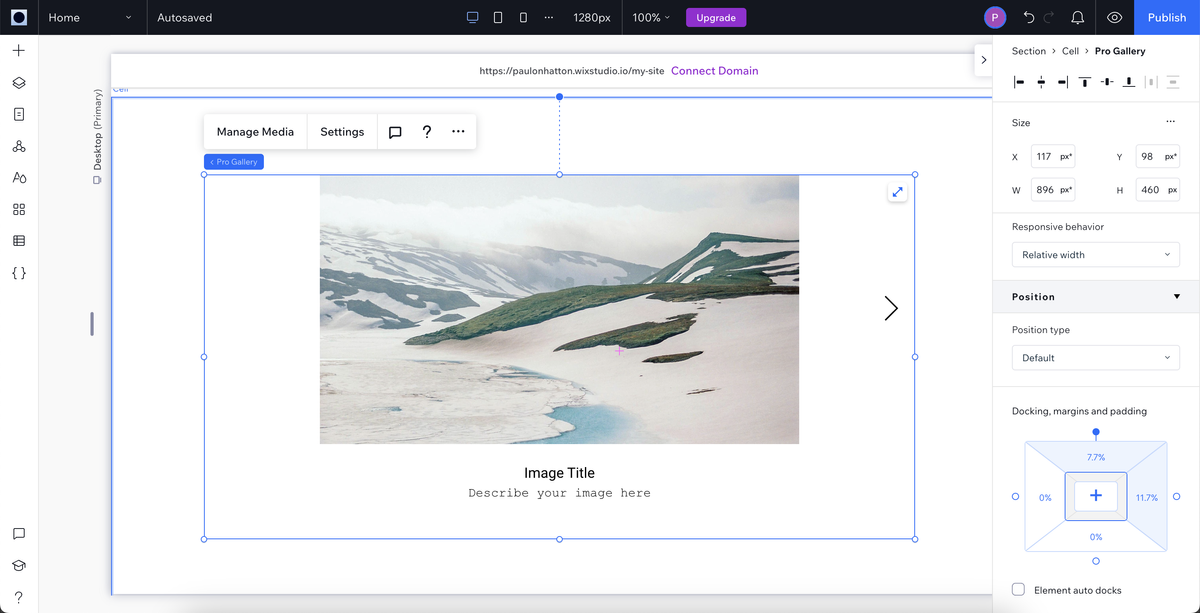
Task: Open the Pages panel
Action: tap(18, 113)
